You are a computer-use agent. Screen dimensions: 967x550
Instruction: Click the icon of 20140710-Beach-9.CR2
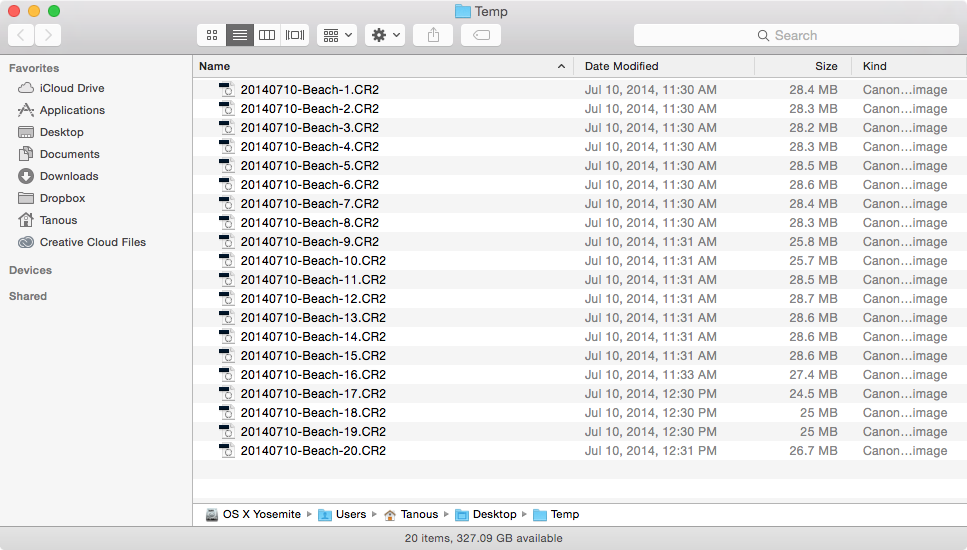coord(227,242)
